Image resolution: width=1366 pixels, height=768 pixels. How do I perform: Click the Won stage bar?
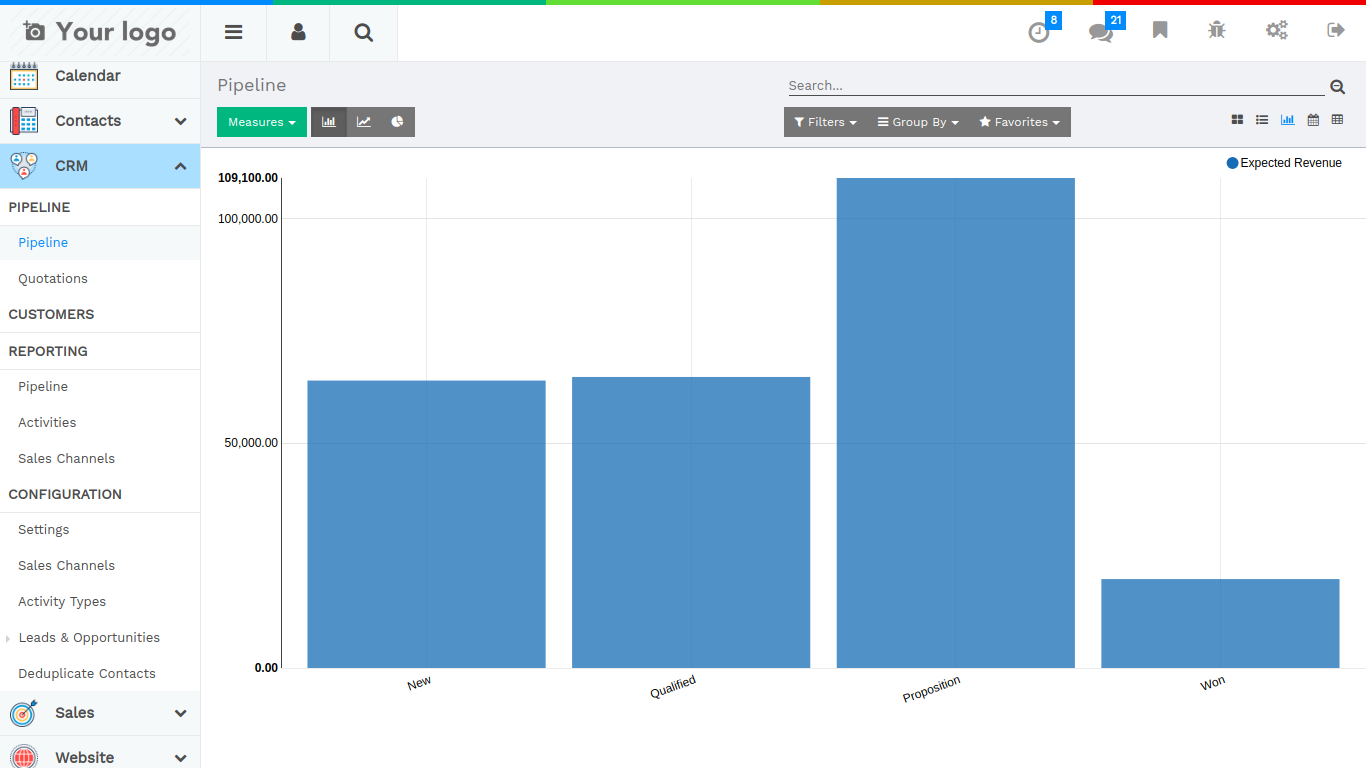coord(1220,623)
